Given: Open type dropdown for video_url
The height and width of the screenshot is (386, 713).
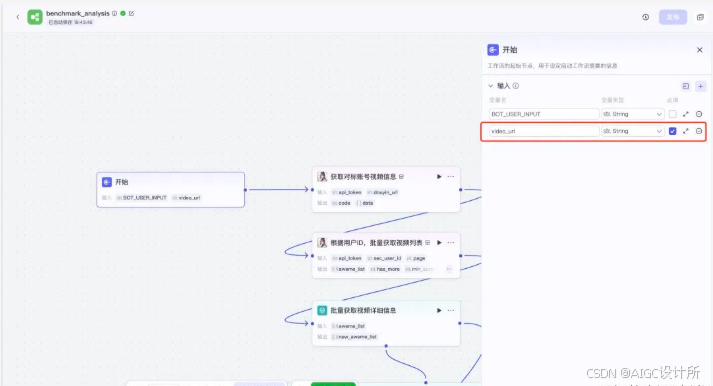Looking at the screenshot, I should 633,131.
